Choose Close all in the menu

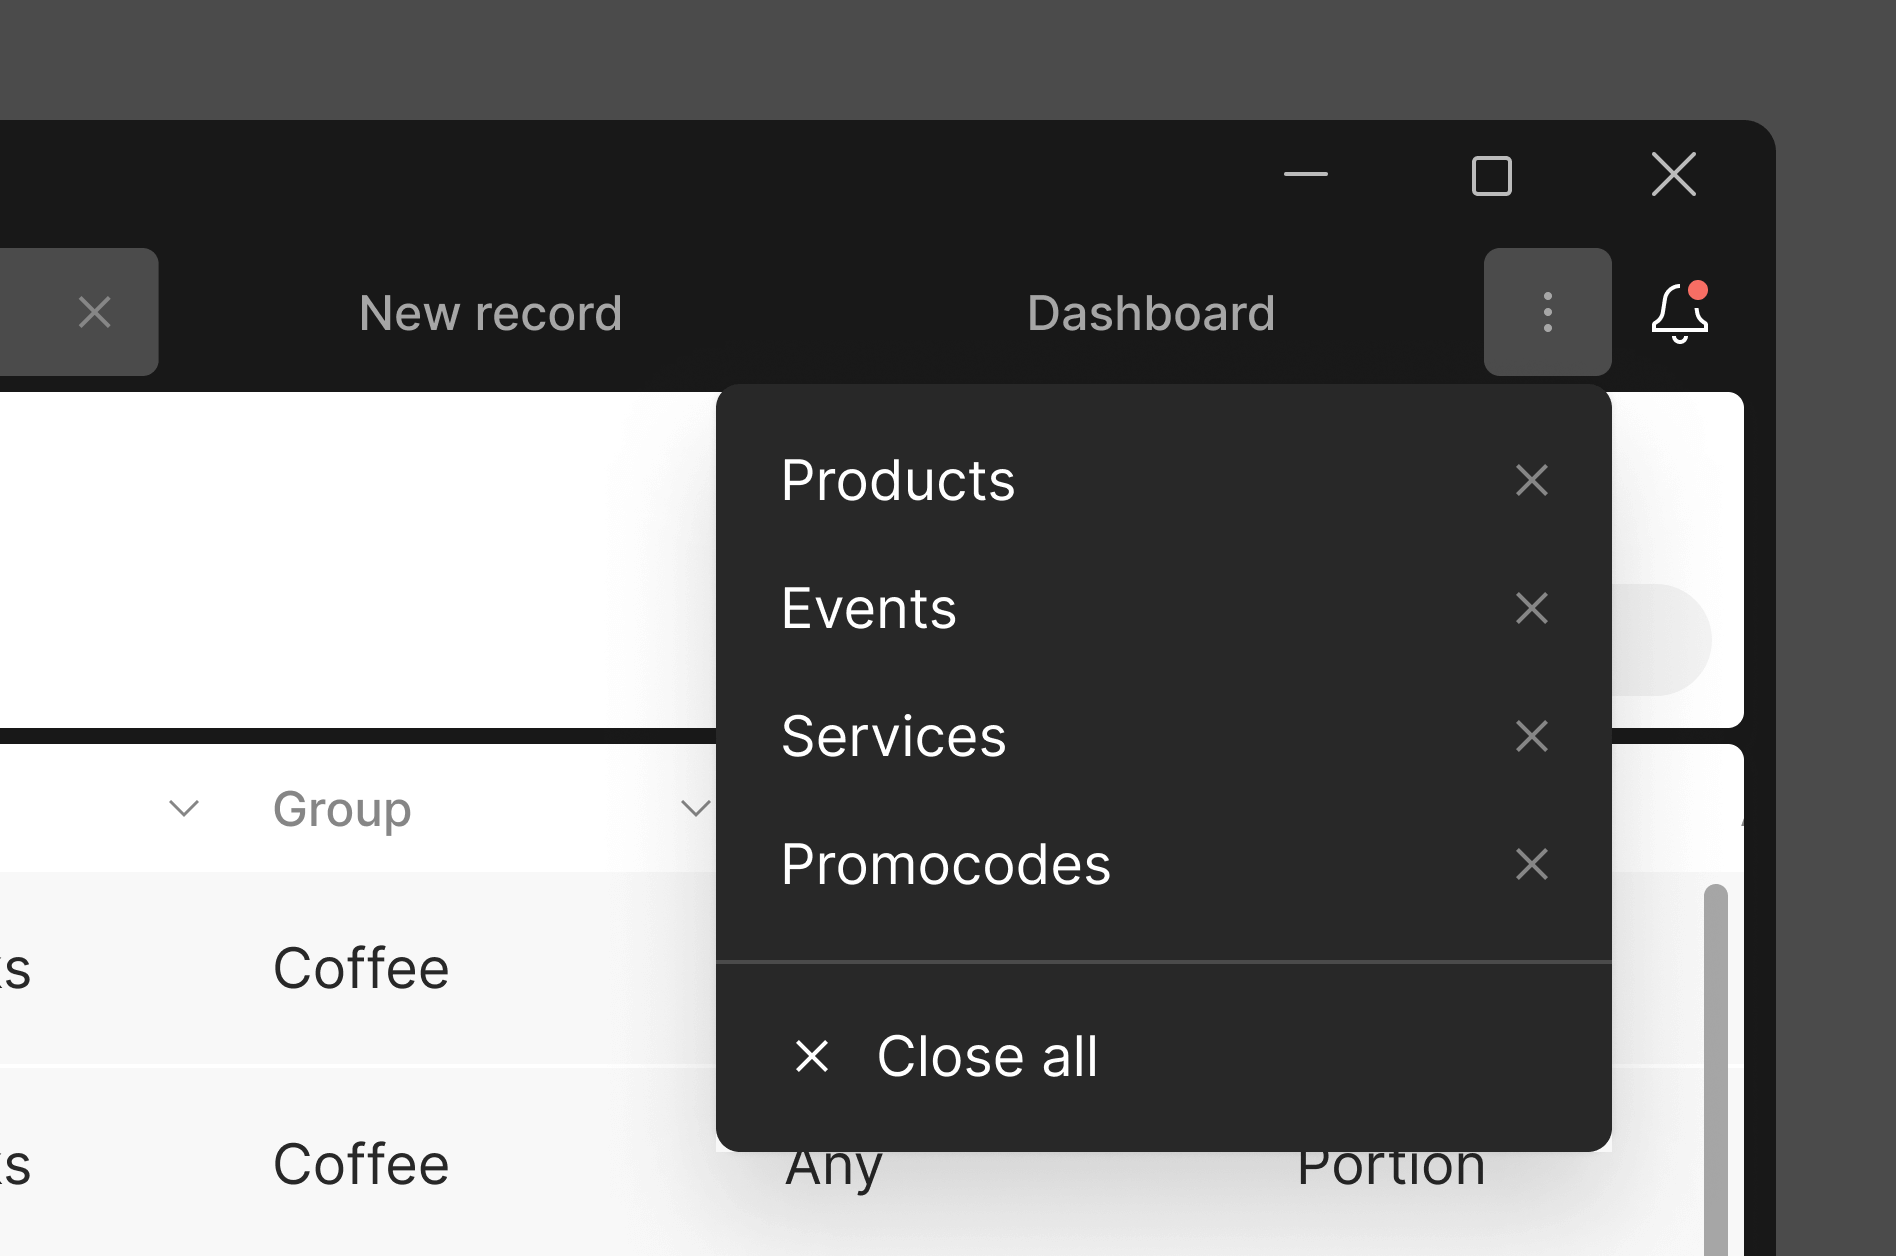click(986, 1056)
